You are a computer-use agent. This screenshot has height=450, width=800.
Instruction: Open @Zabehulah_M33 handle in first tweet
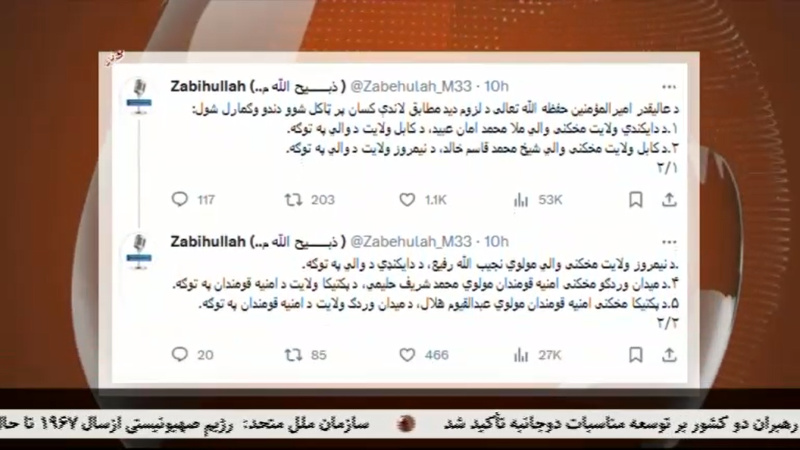point(411,86)
